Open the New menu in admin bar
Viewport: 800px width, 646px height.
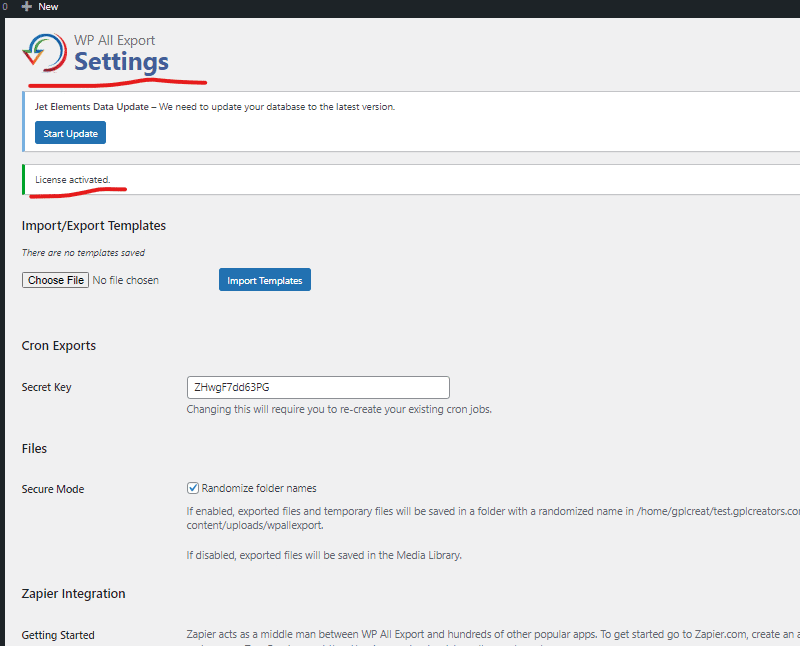(x=40, y=7)
